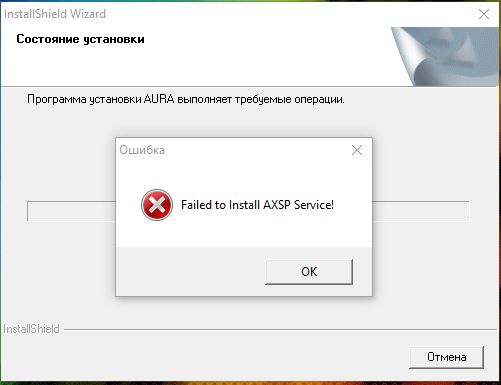The height and width of the screenshot is (385, 501).
Task: Close the Ошибка error dialog
Action: pos(357,150)
